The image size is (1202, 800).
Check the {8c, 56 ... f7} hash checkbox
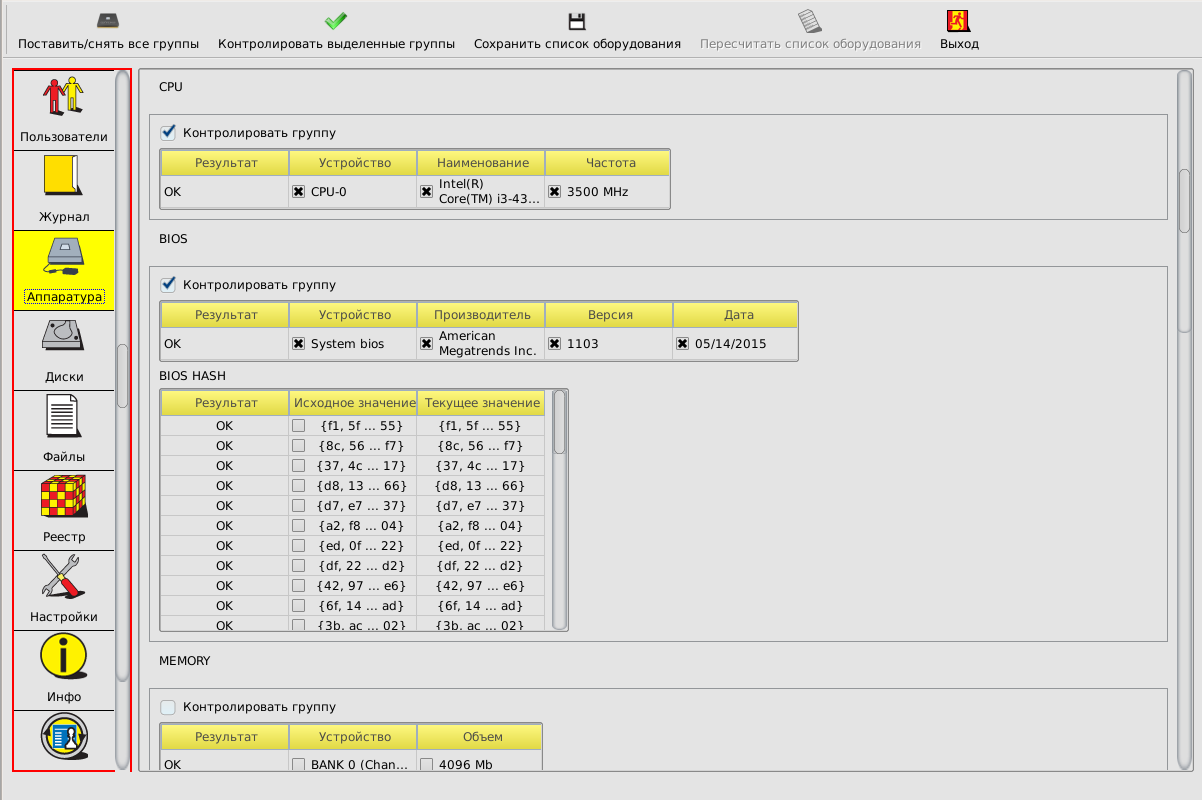click(298, 445)
